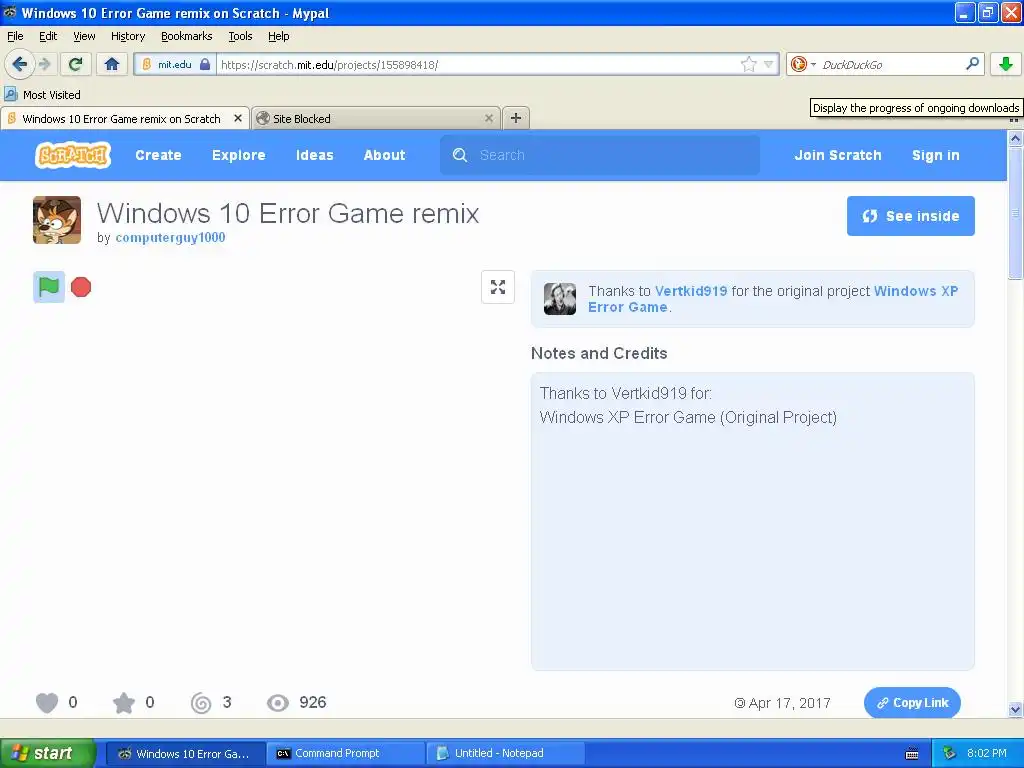Open the Bookmarks menu
Screen dimensions: 1024x768
tap(187, 36)
